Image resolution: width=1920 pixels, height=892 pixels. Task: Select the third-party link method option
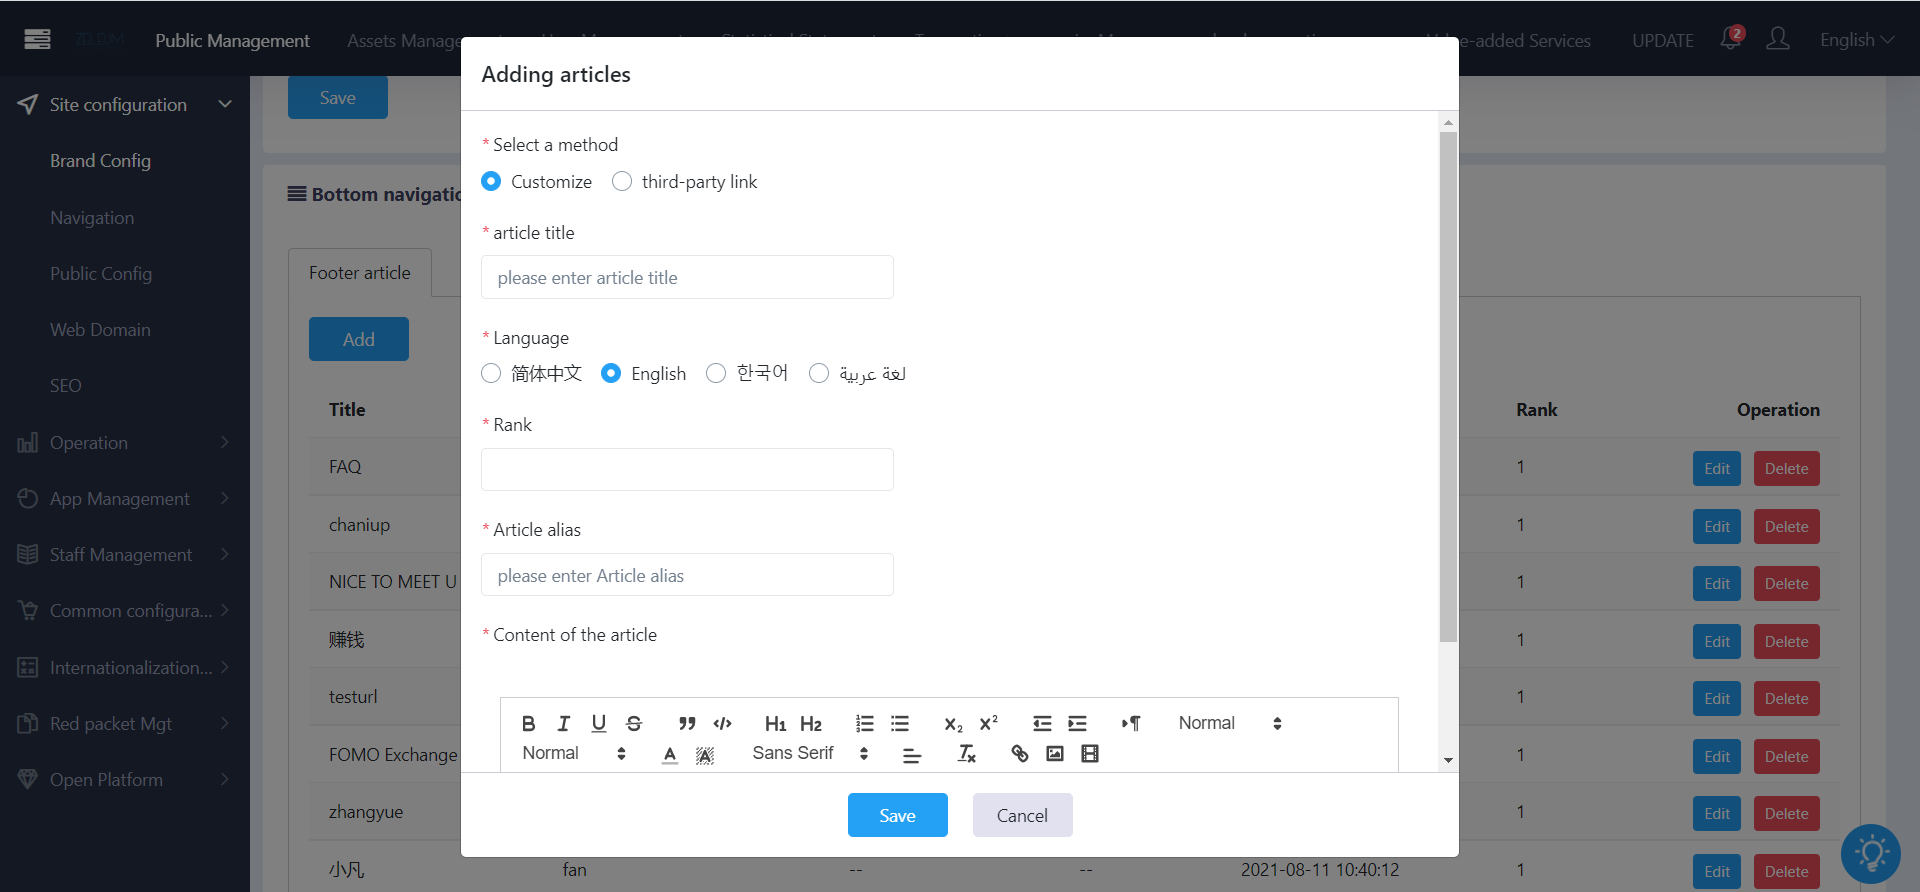pyautogui.click(x=685, y=181)
